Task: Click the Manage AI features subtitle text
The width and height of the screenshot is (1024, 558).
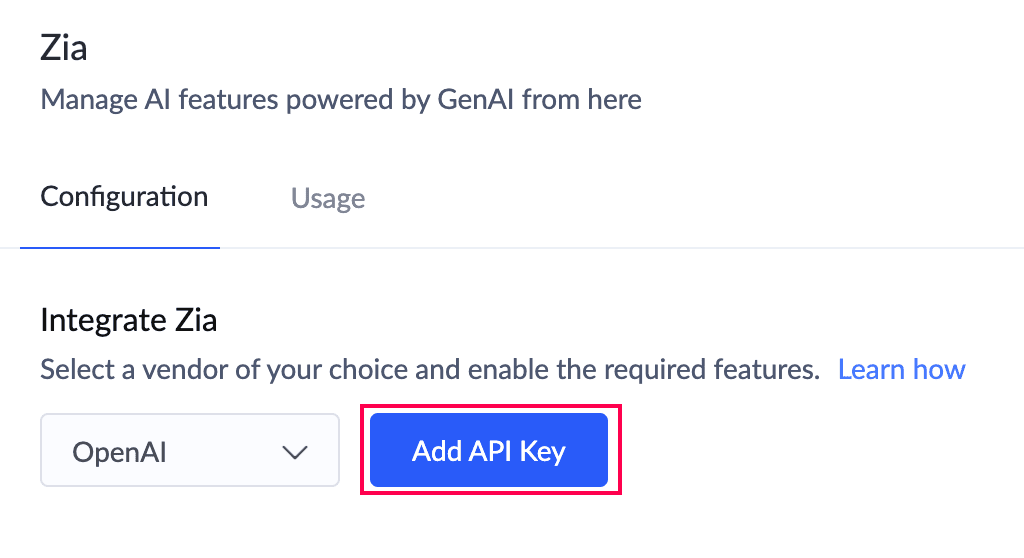Action: pyautogui.click(x=340, y=100)
